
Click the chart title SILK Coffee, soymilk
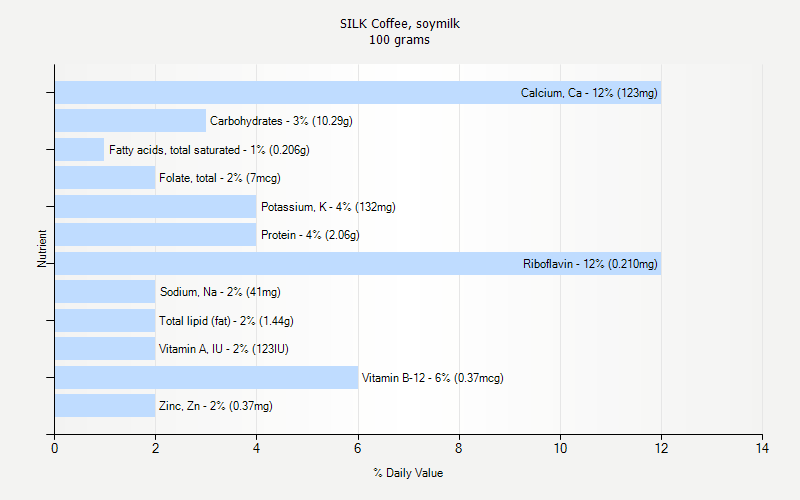click(400, 23)
